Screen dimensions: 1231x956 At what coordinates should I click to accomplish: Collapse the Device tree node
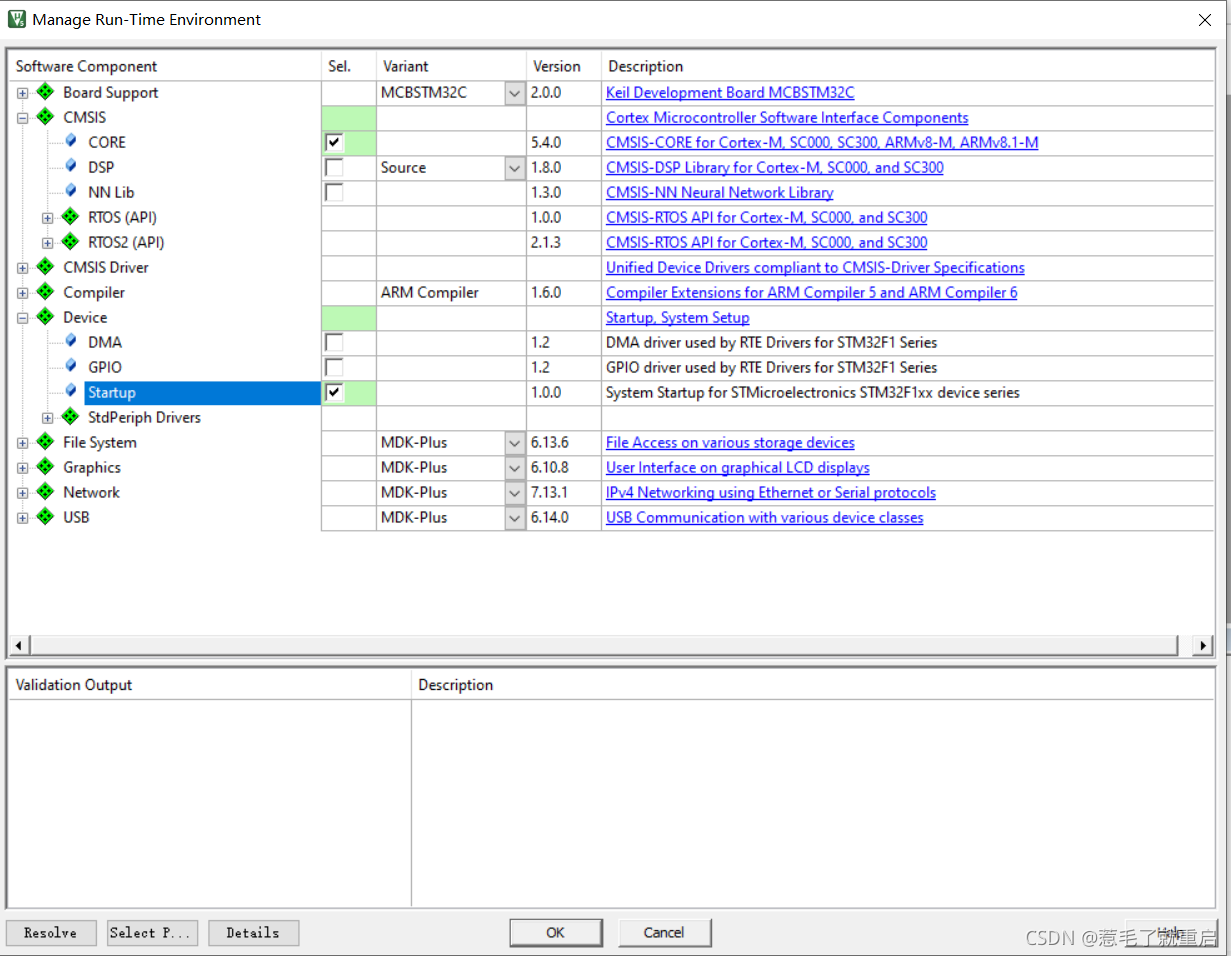click(22, 318)
